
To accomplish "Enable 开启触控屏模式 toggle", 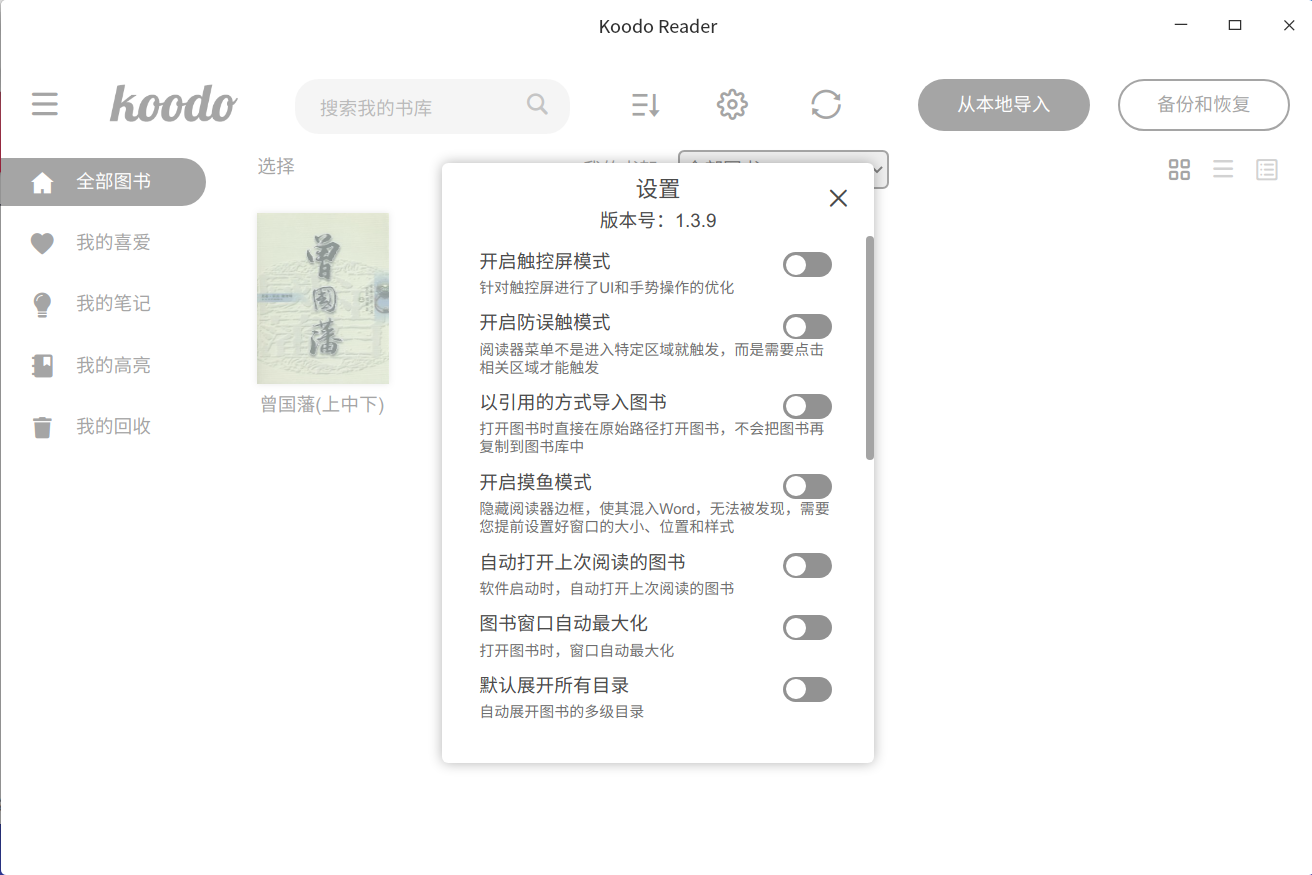I will click(807, 265).
